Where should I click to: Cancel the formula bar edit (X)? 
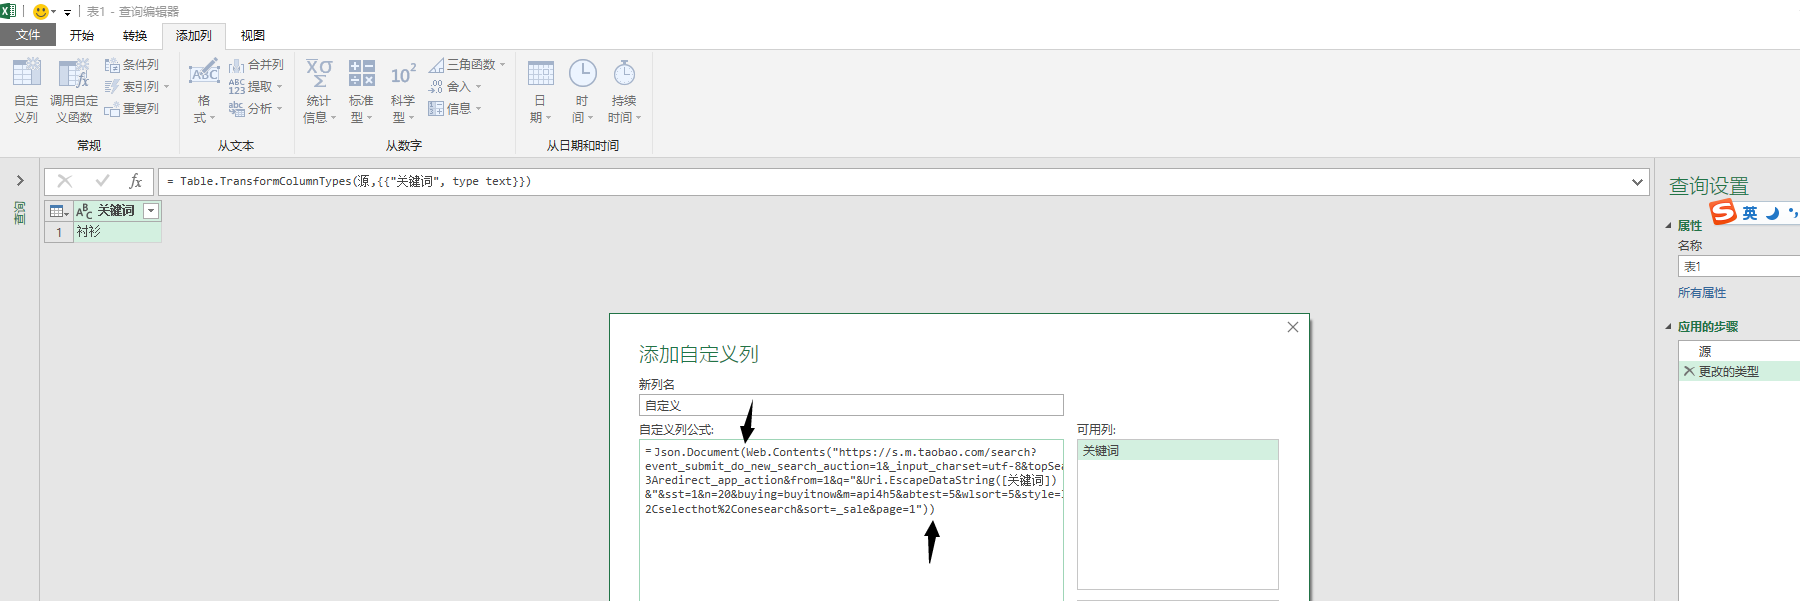[x=65, y=181]
